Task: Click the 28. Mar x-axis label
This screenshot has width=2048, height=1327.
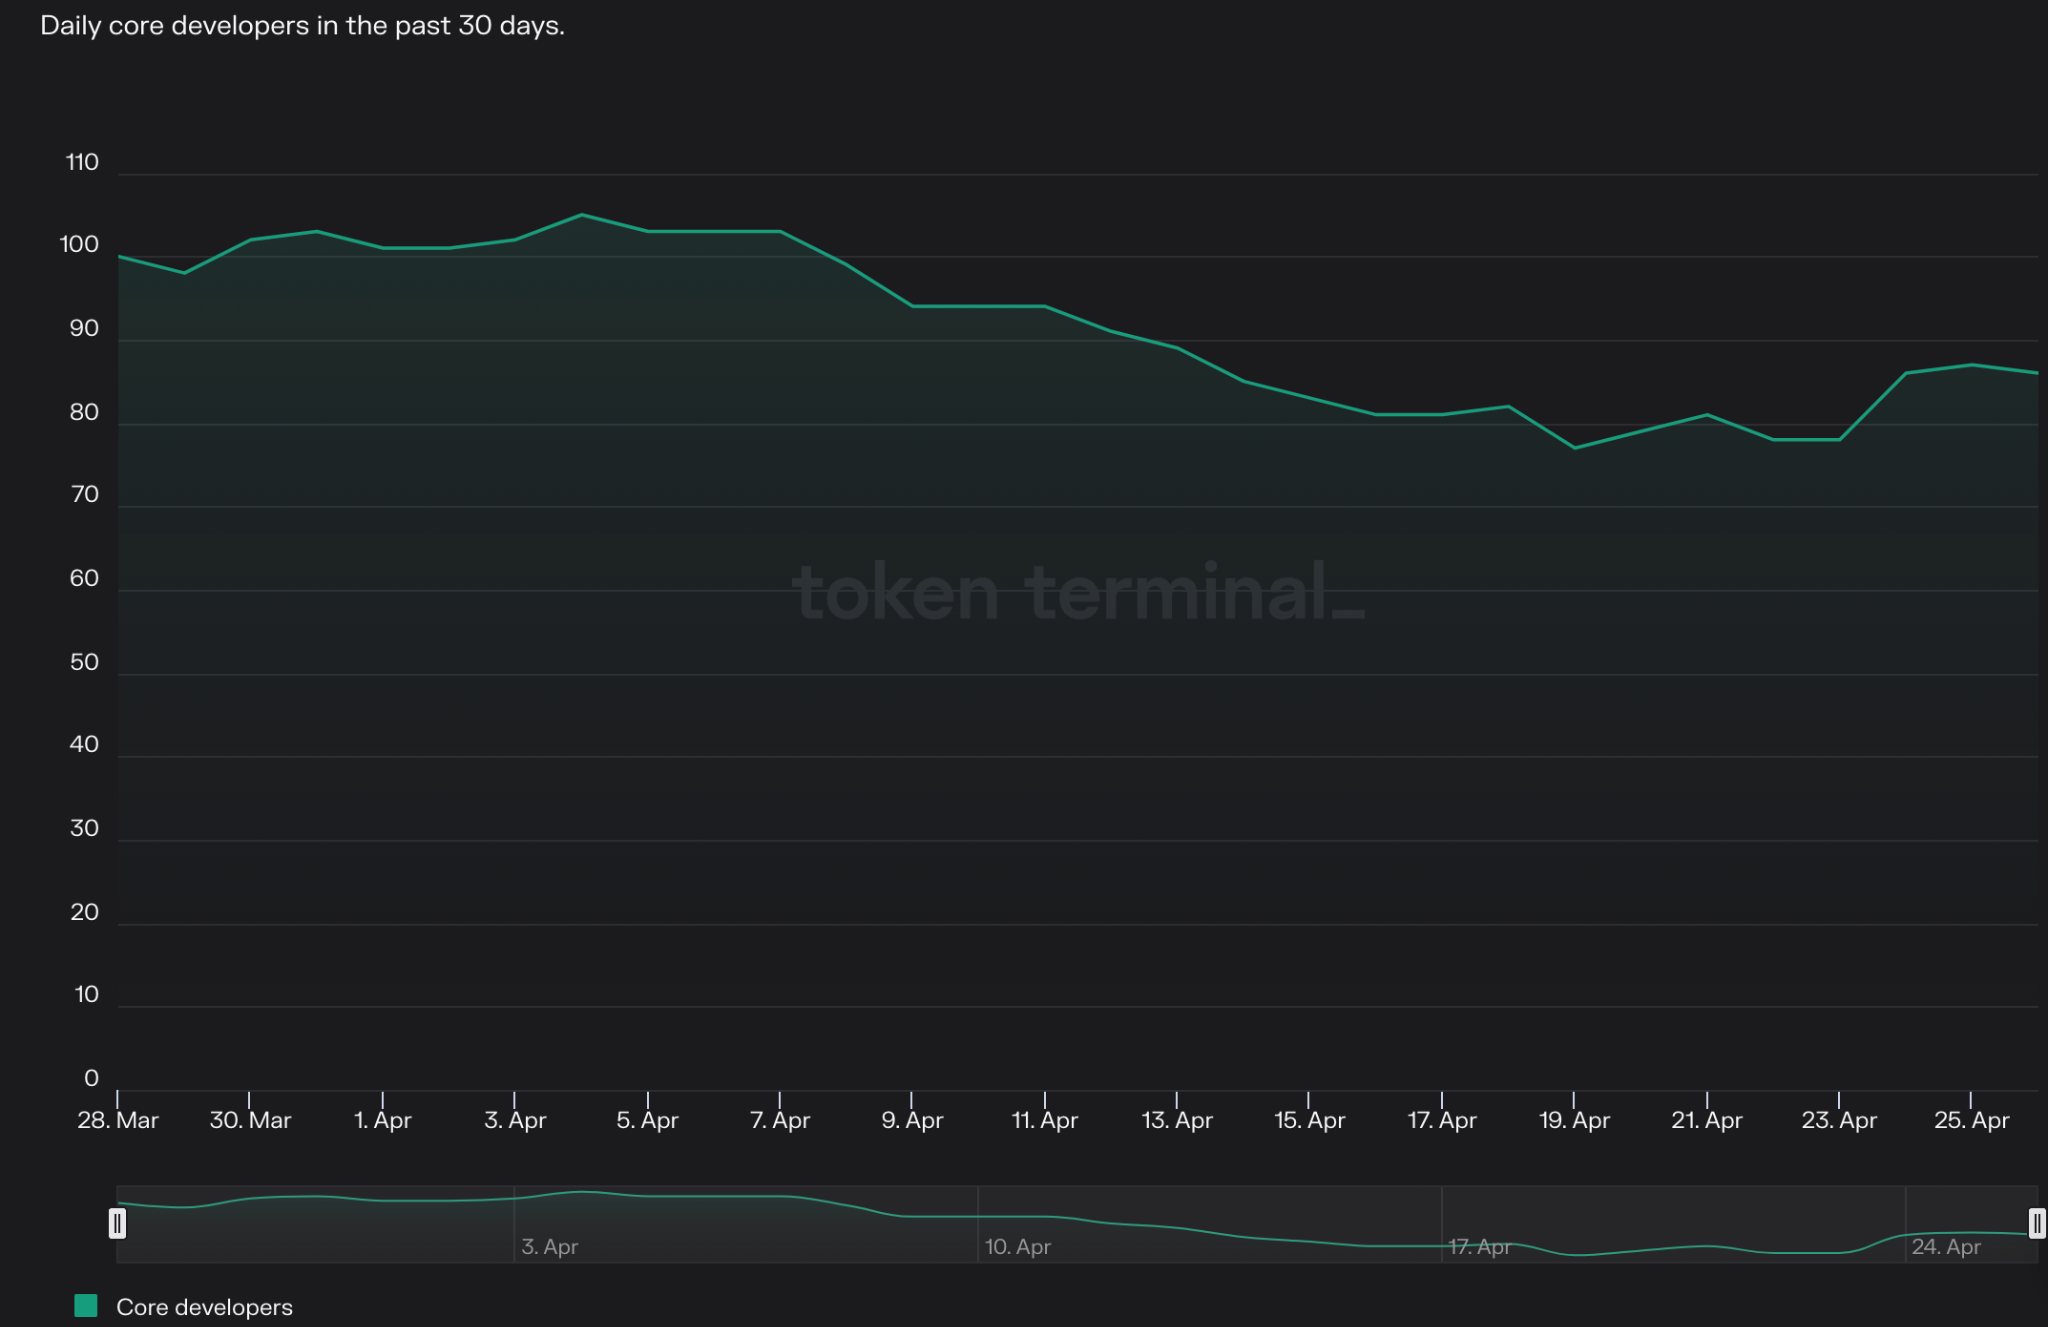Action: pos(118,1120)
